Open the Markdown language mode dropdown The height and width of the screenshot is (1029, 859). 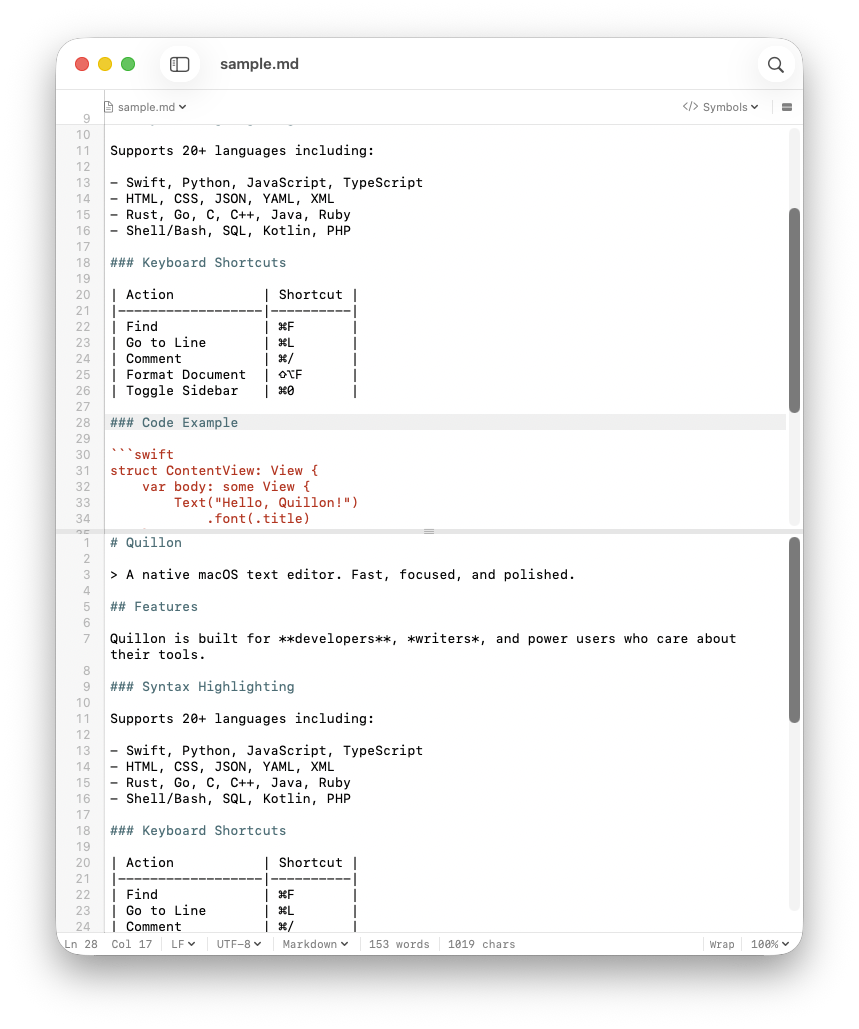[x=314, y=944]
